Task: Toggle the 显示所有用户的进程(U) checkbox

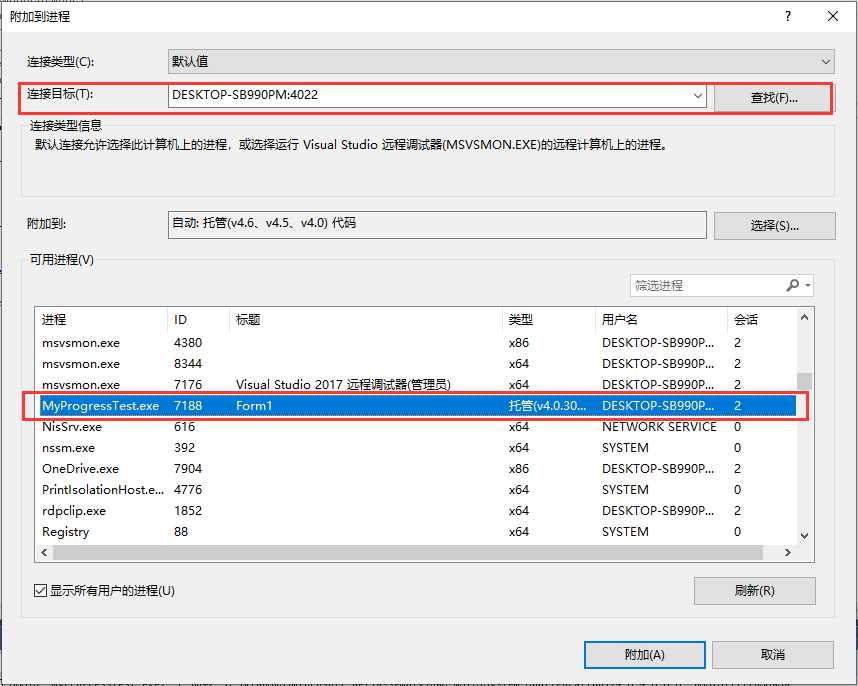Action: [x=40, y=591]
